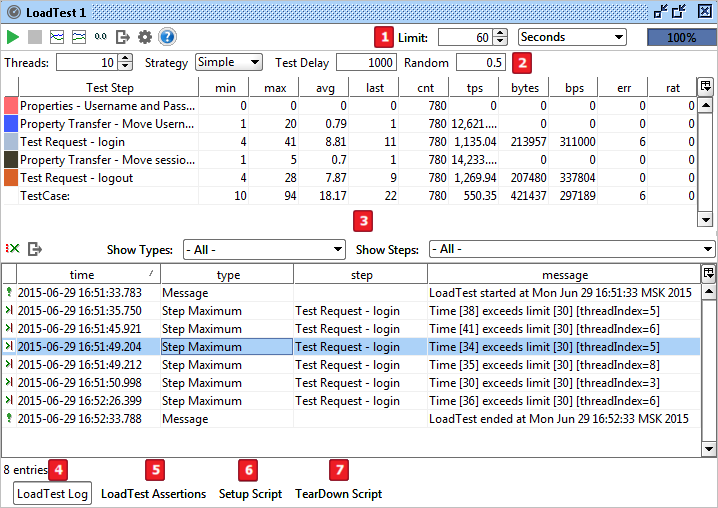Click the LoadTest 1 window title icon

[x=14, y=12]
